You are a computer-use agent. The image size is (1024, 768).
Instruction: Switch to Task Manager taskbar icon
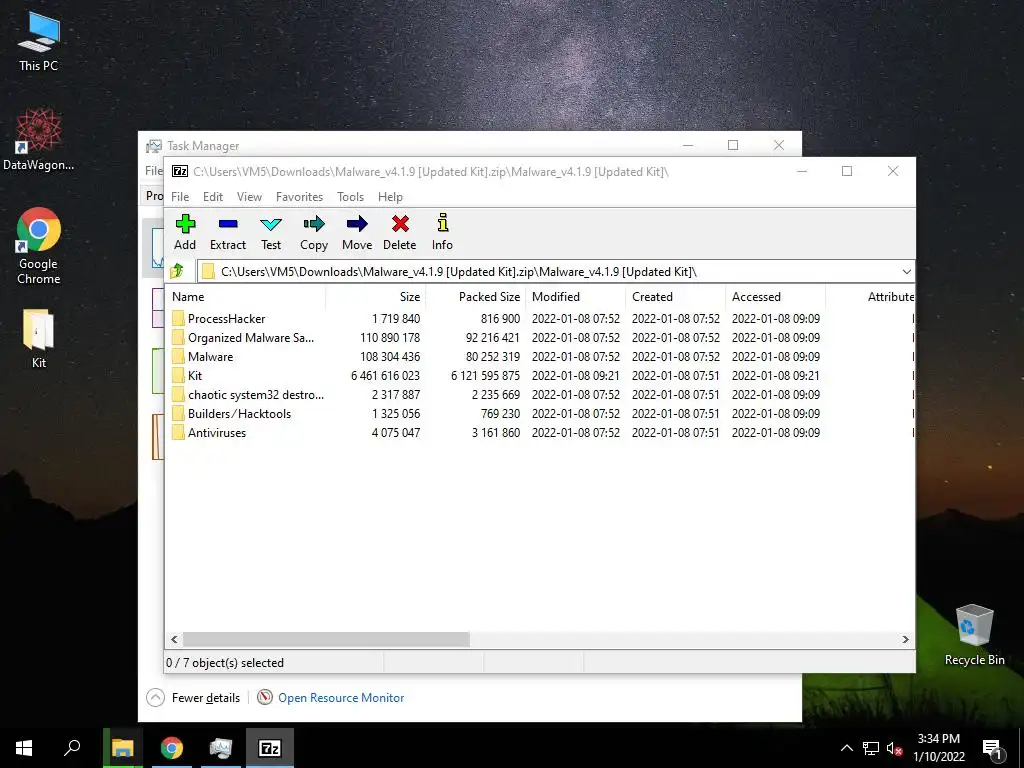pyautogui.click(x=221, y=748)
